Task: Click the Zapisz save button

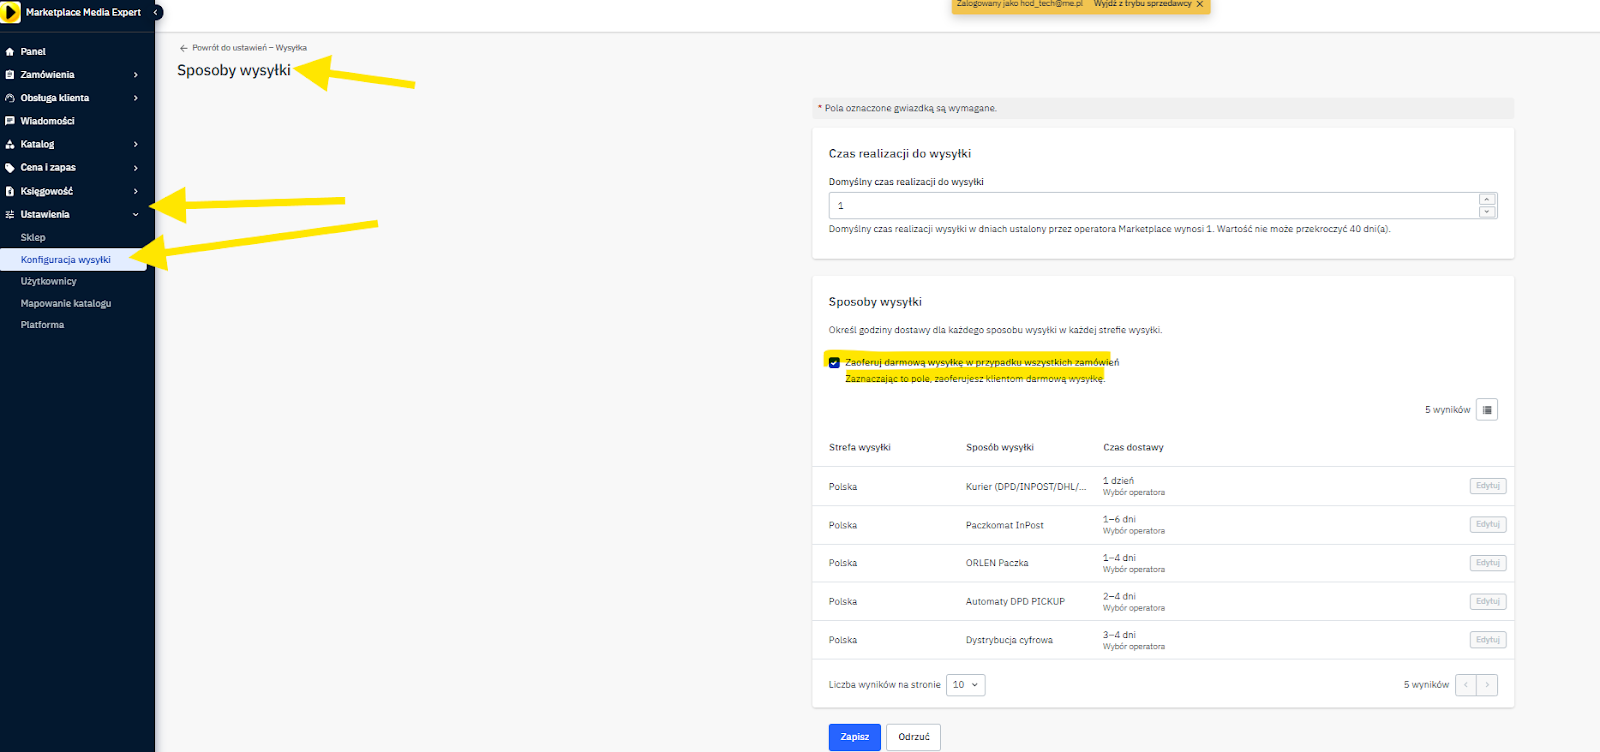Action: coord(854,737)
